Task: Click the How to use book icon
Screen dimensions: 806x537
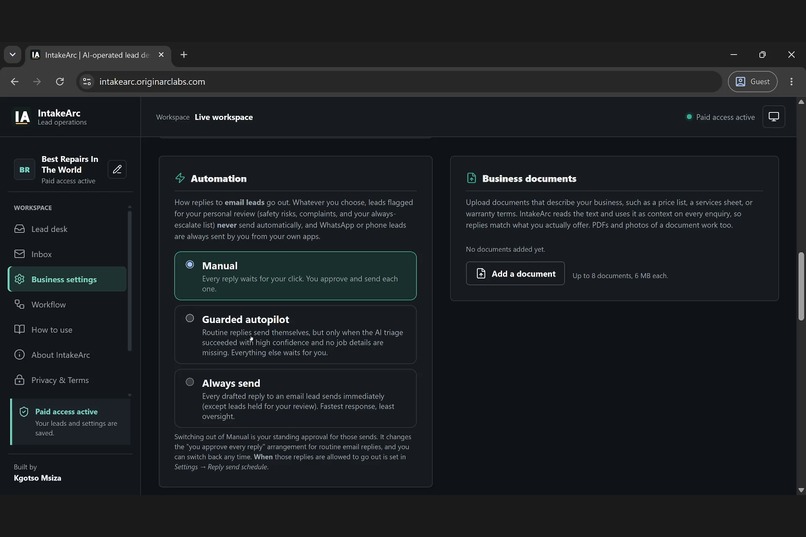Action: [20, 329]
